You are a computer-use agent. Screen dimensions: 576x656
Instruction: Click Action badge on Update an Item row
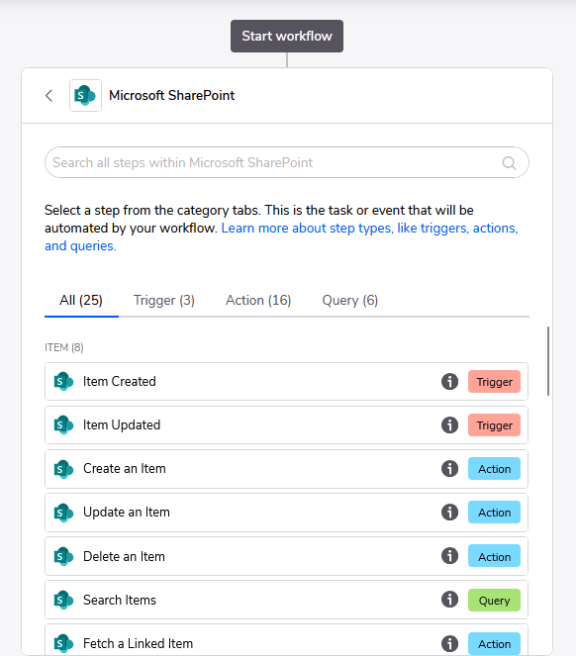[x=494, y=512]
